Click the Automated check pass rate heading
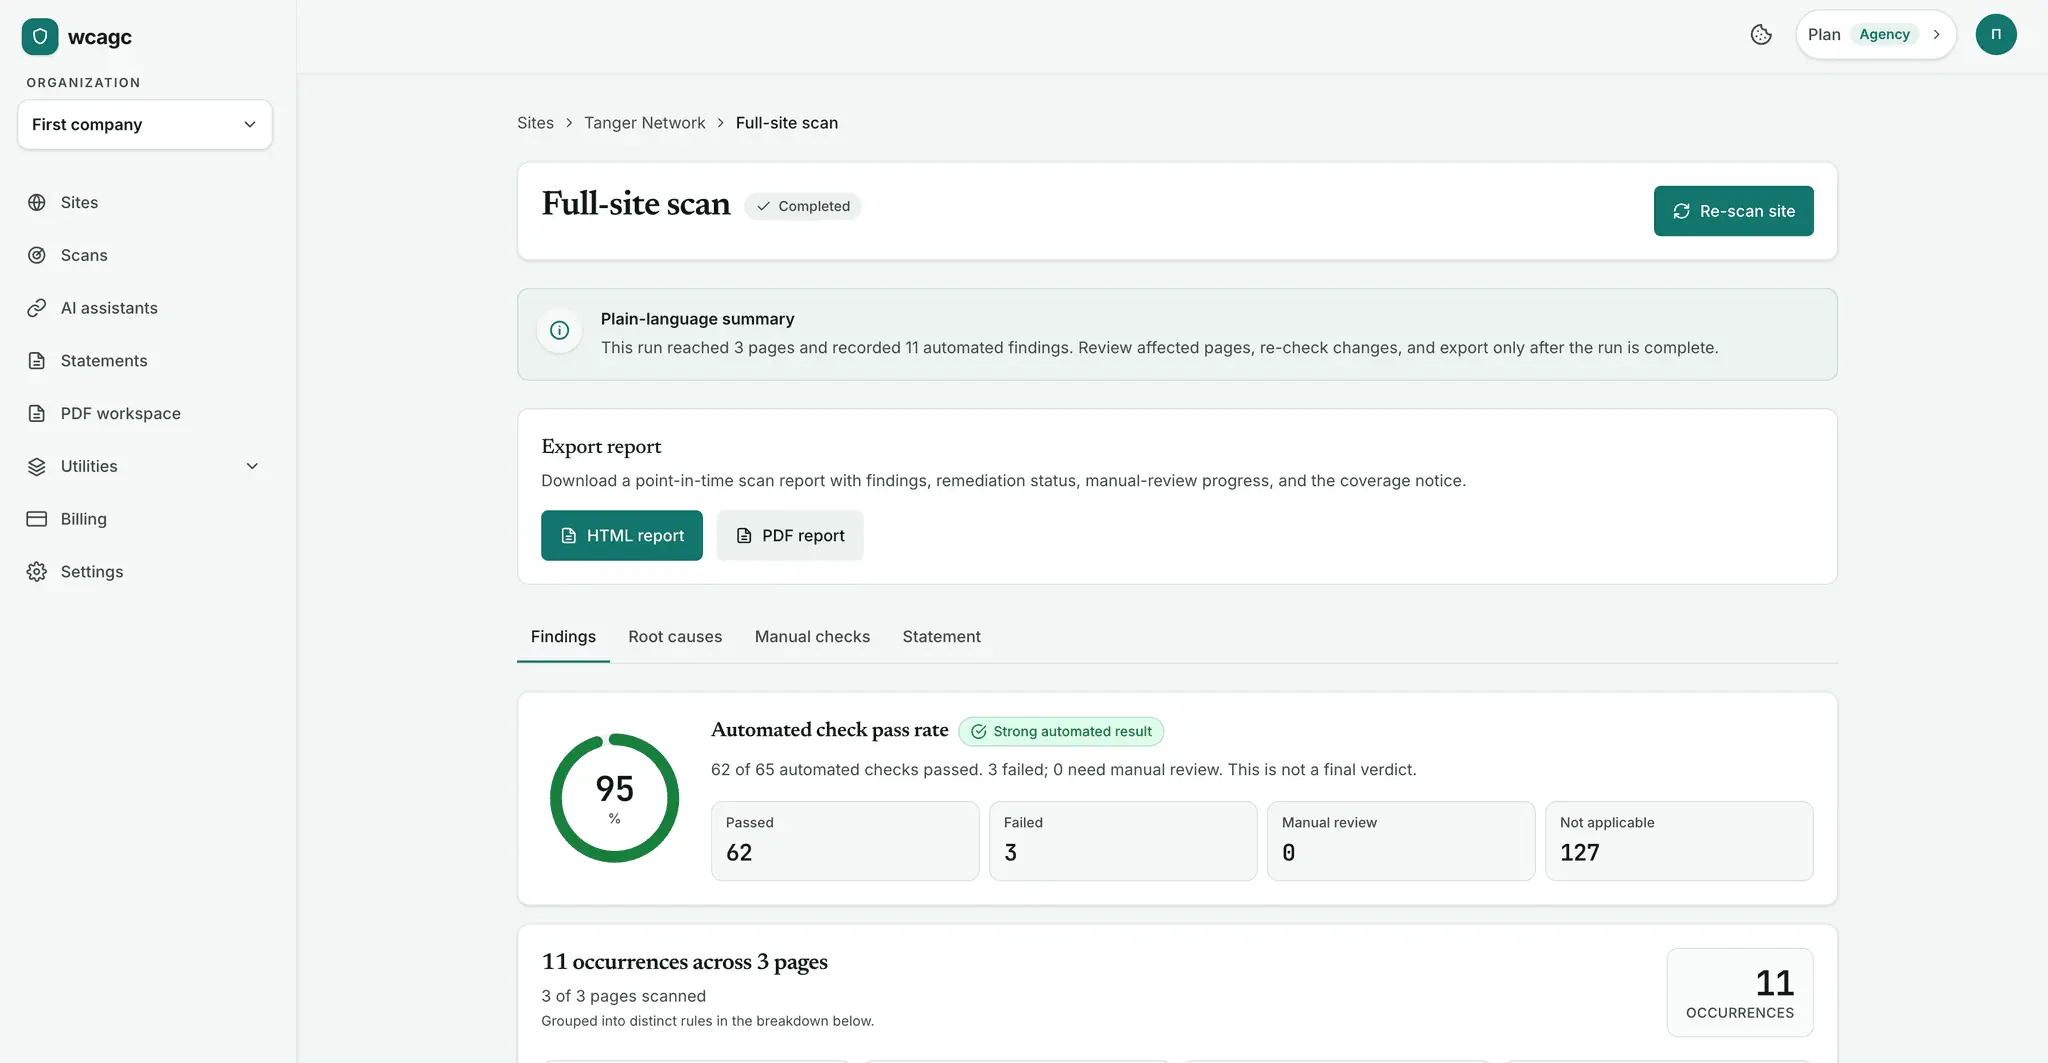2048x1063 pixels. [x=830, y=730]
